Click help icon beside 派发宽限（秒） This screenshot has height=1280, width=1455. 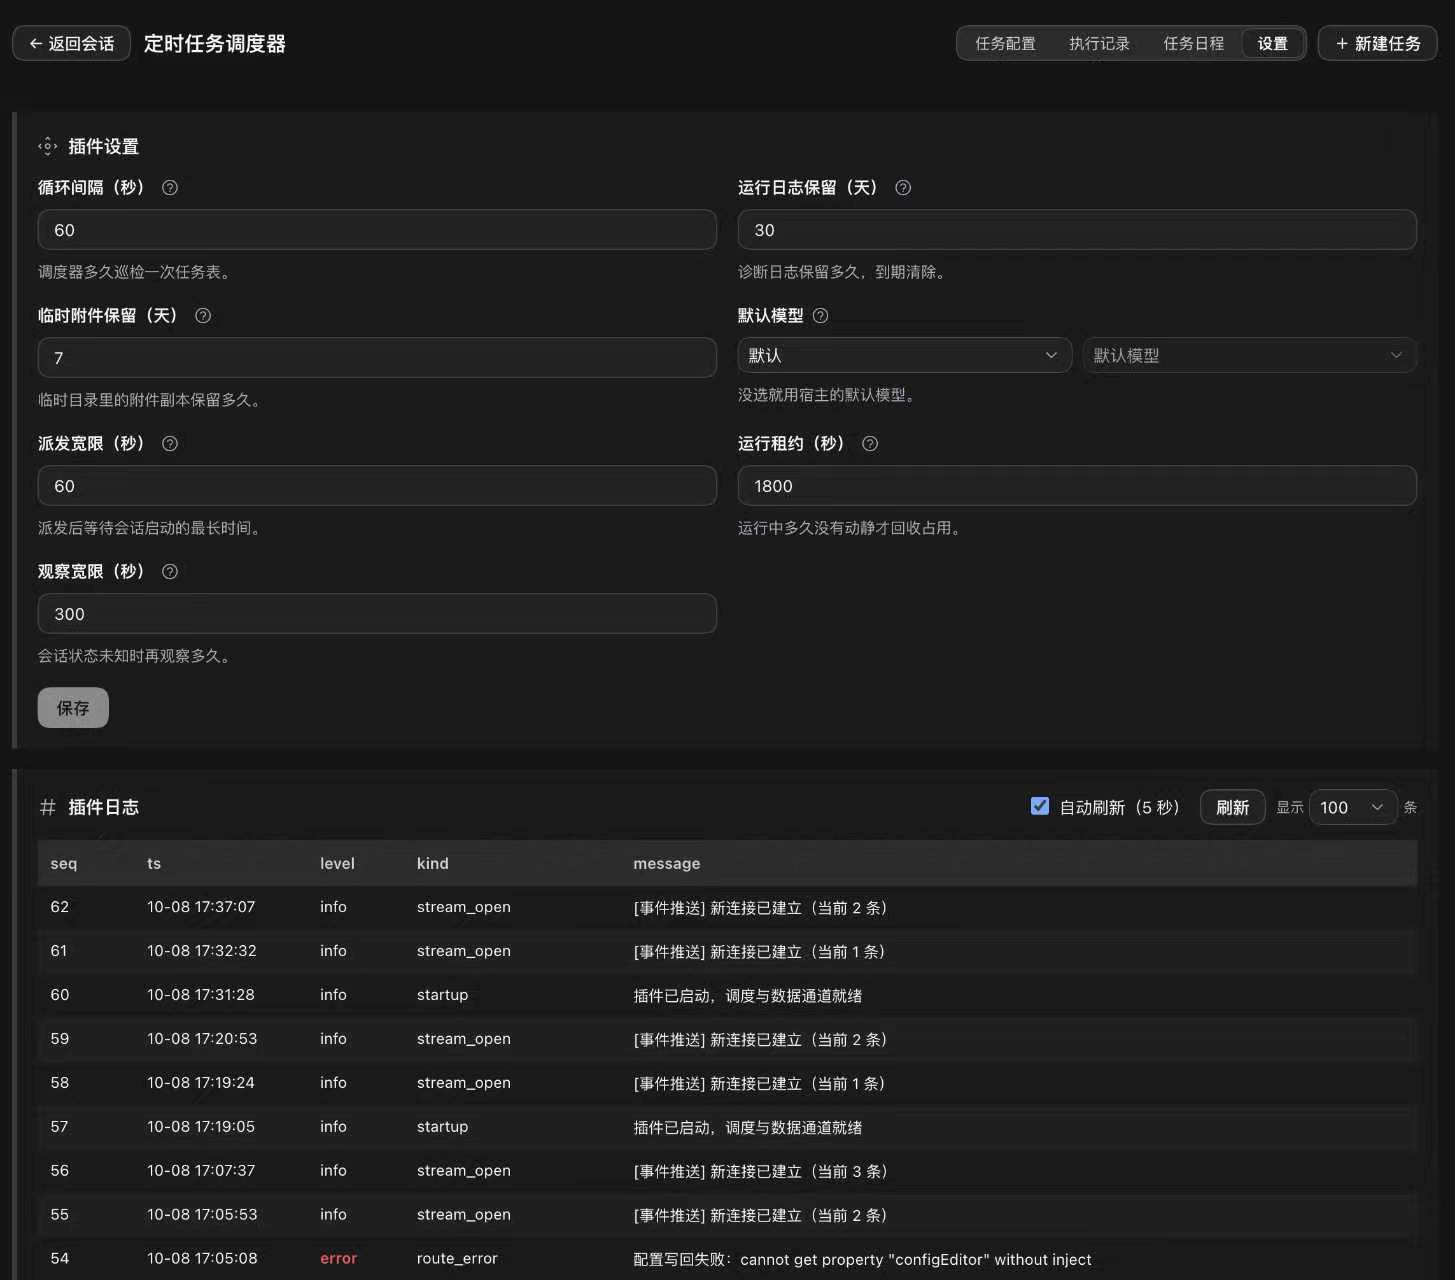[x=170, y=444]
